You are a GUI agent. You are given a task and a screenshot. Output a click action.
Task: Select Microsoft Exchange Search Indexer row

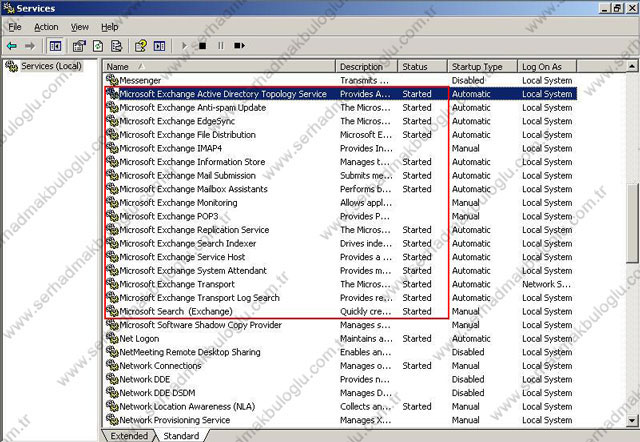coord(340,243)
